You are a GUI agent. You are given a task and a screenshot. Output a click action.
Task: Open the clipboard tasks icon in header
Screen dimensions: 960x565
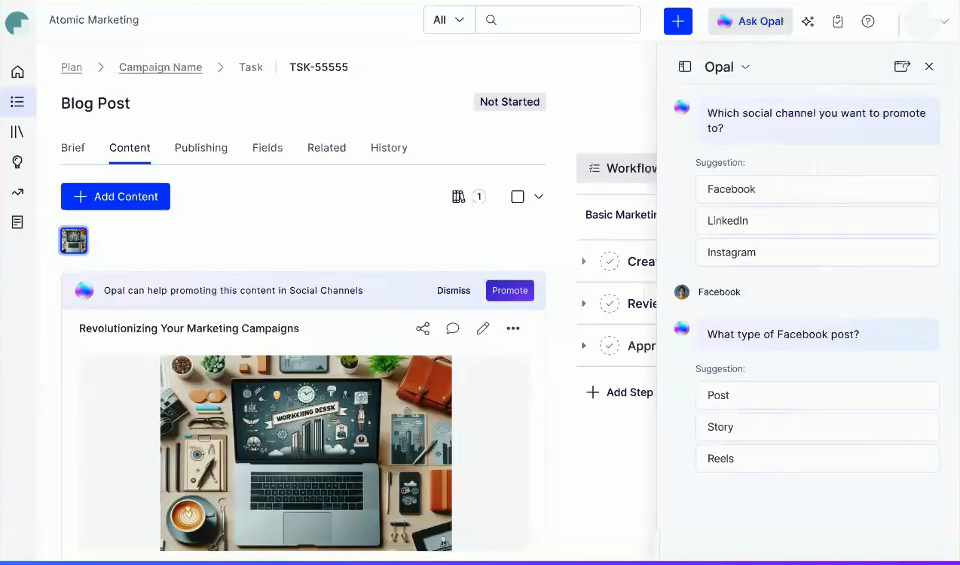[838, 21]
